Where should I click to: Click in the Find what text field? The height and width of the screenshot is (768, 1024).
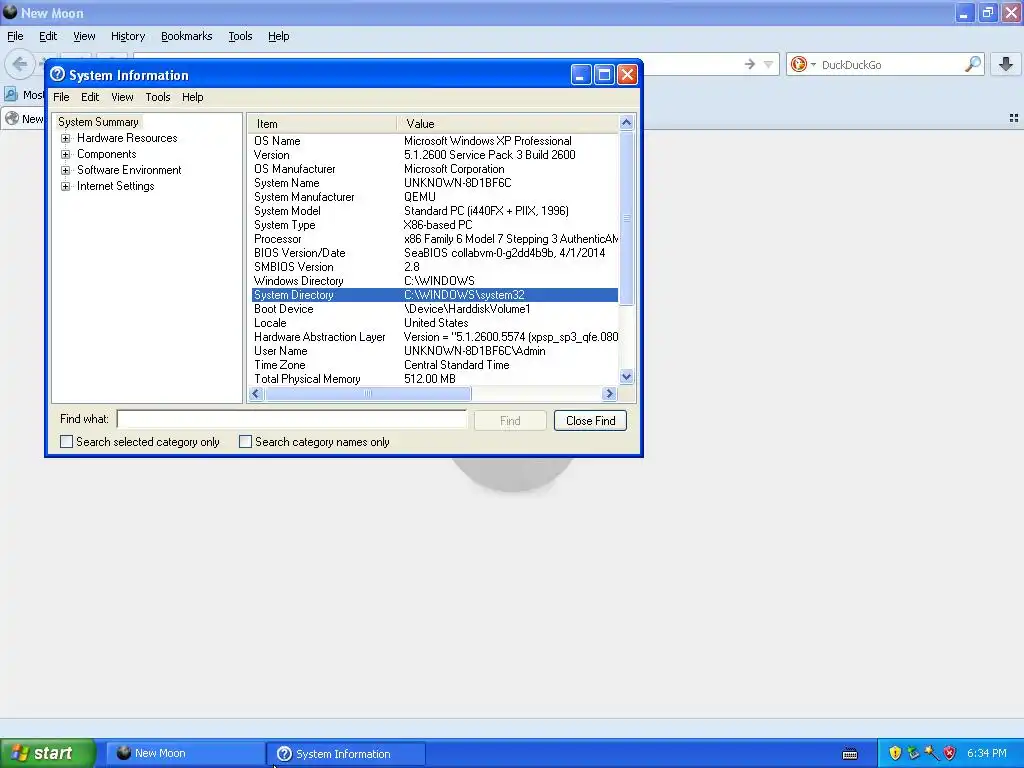coord(292,419)
